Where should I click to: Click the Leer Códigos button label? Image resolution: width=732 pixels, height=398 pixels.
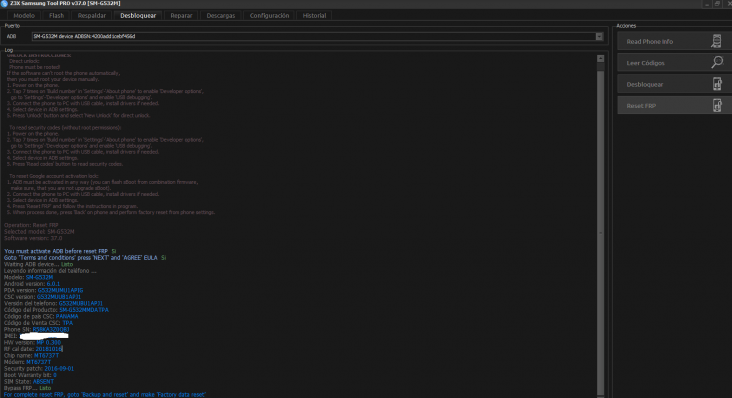645,63
